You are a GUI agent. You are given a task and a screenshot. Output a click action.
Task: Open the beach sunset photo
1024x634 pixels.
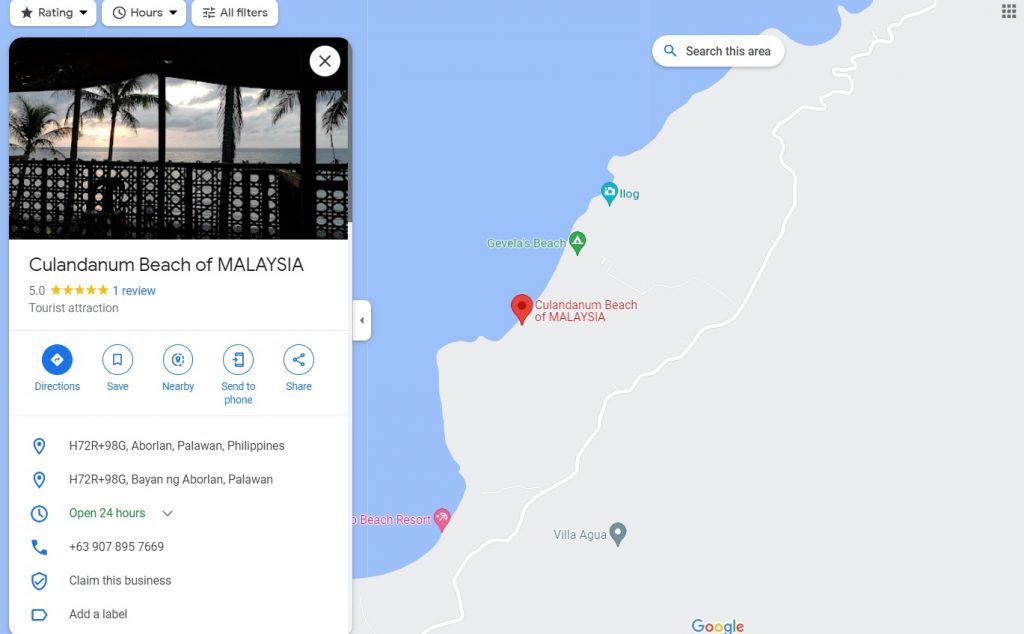(178, 138)
